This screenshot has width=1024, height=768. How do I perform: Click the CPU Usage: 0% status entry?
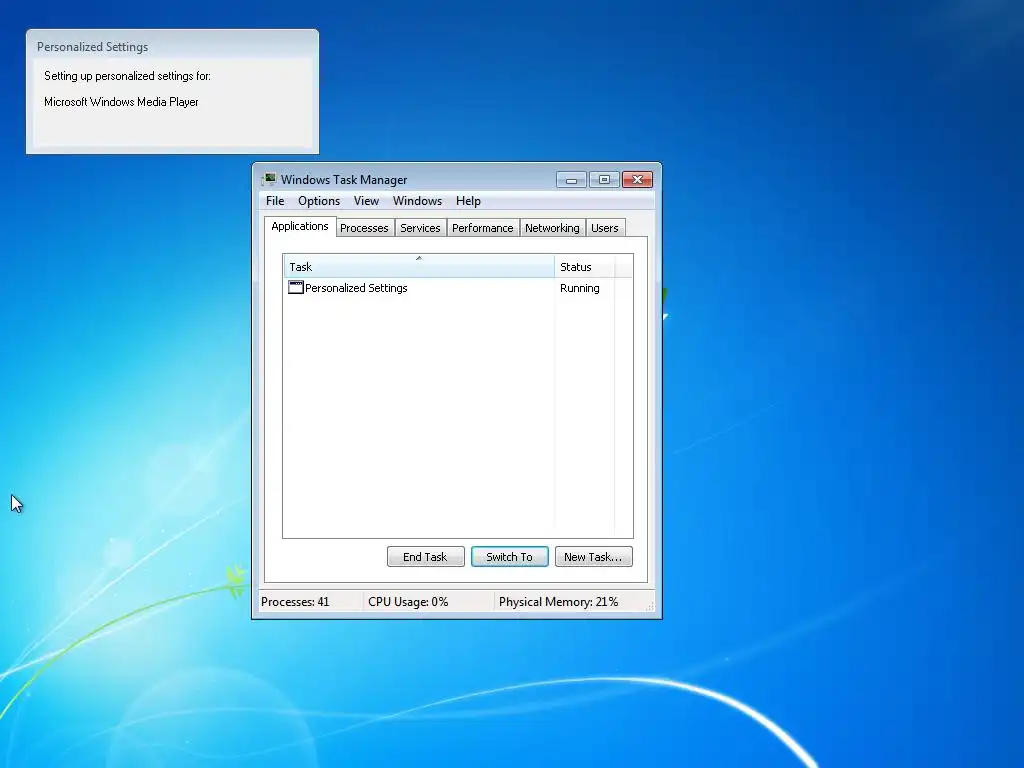click(408, 602)
